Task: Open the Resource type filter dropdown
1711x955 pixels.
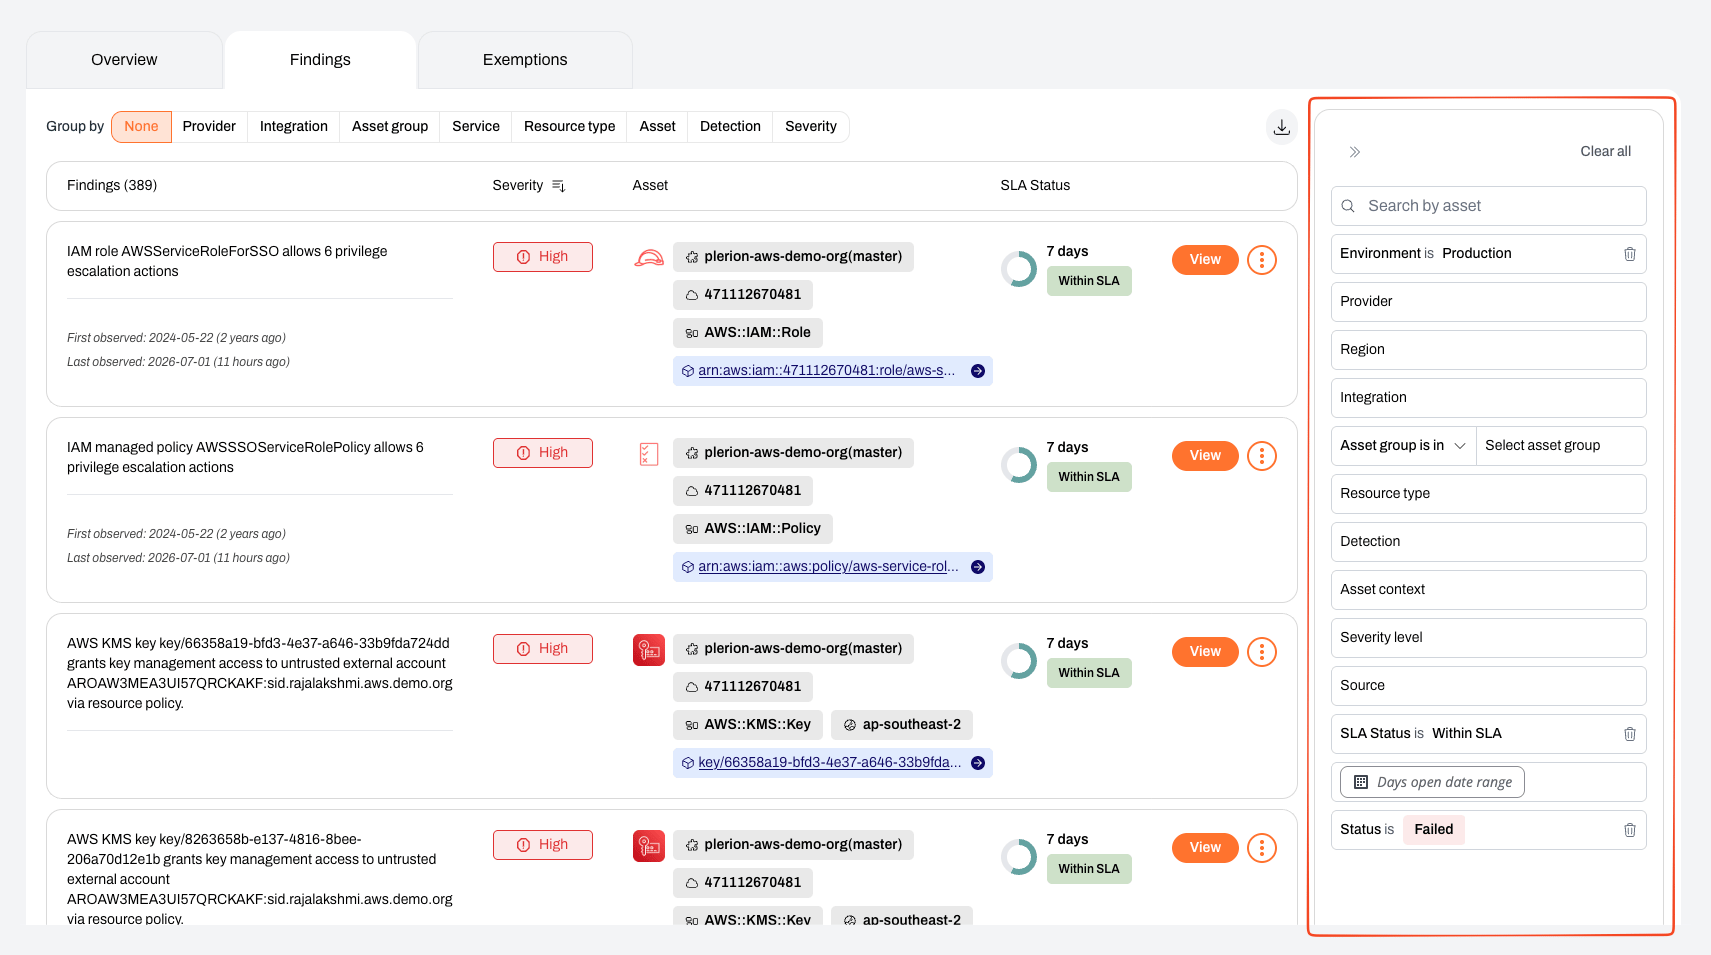Action: point(1488,494)
